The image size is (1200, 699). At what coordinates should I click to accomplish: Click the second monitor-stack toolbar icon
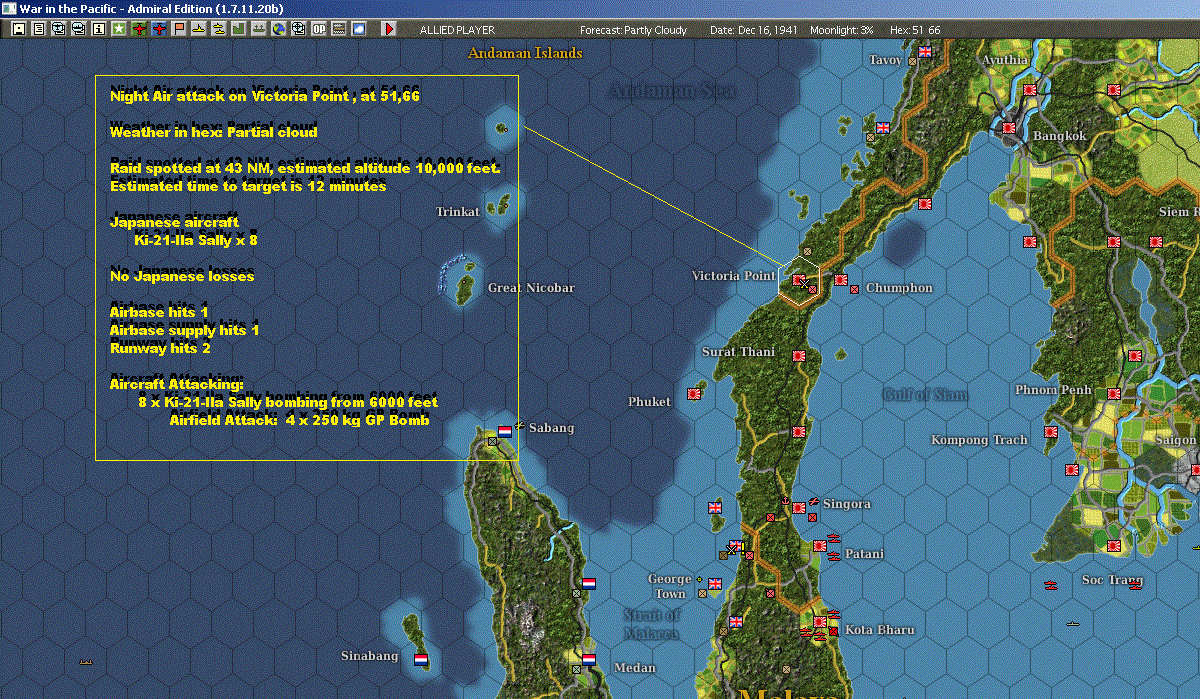click(79, 30)
